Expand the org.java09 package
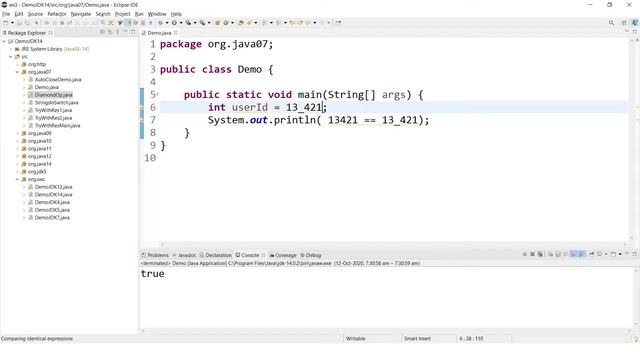This screenshot has width=640, height=360. click(18, 133)
